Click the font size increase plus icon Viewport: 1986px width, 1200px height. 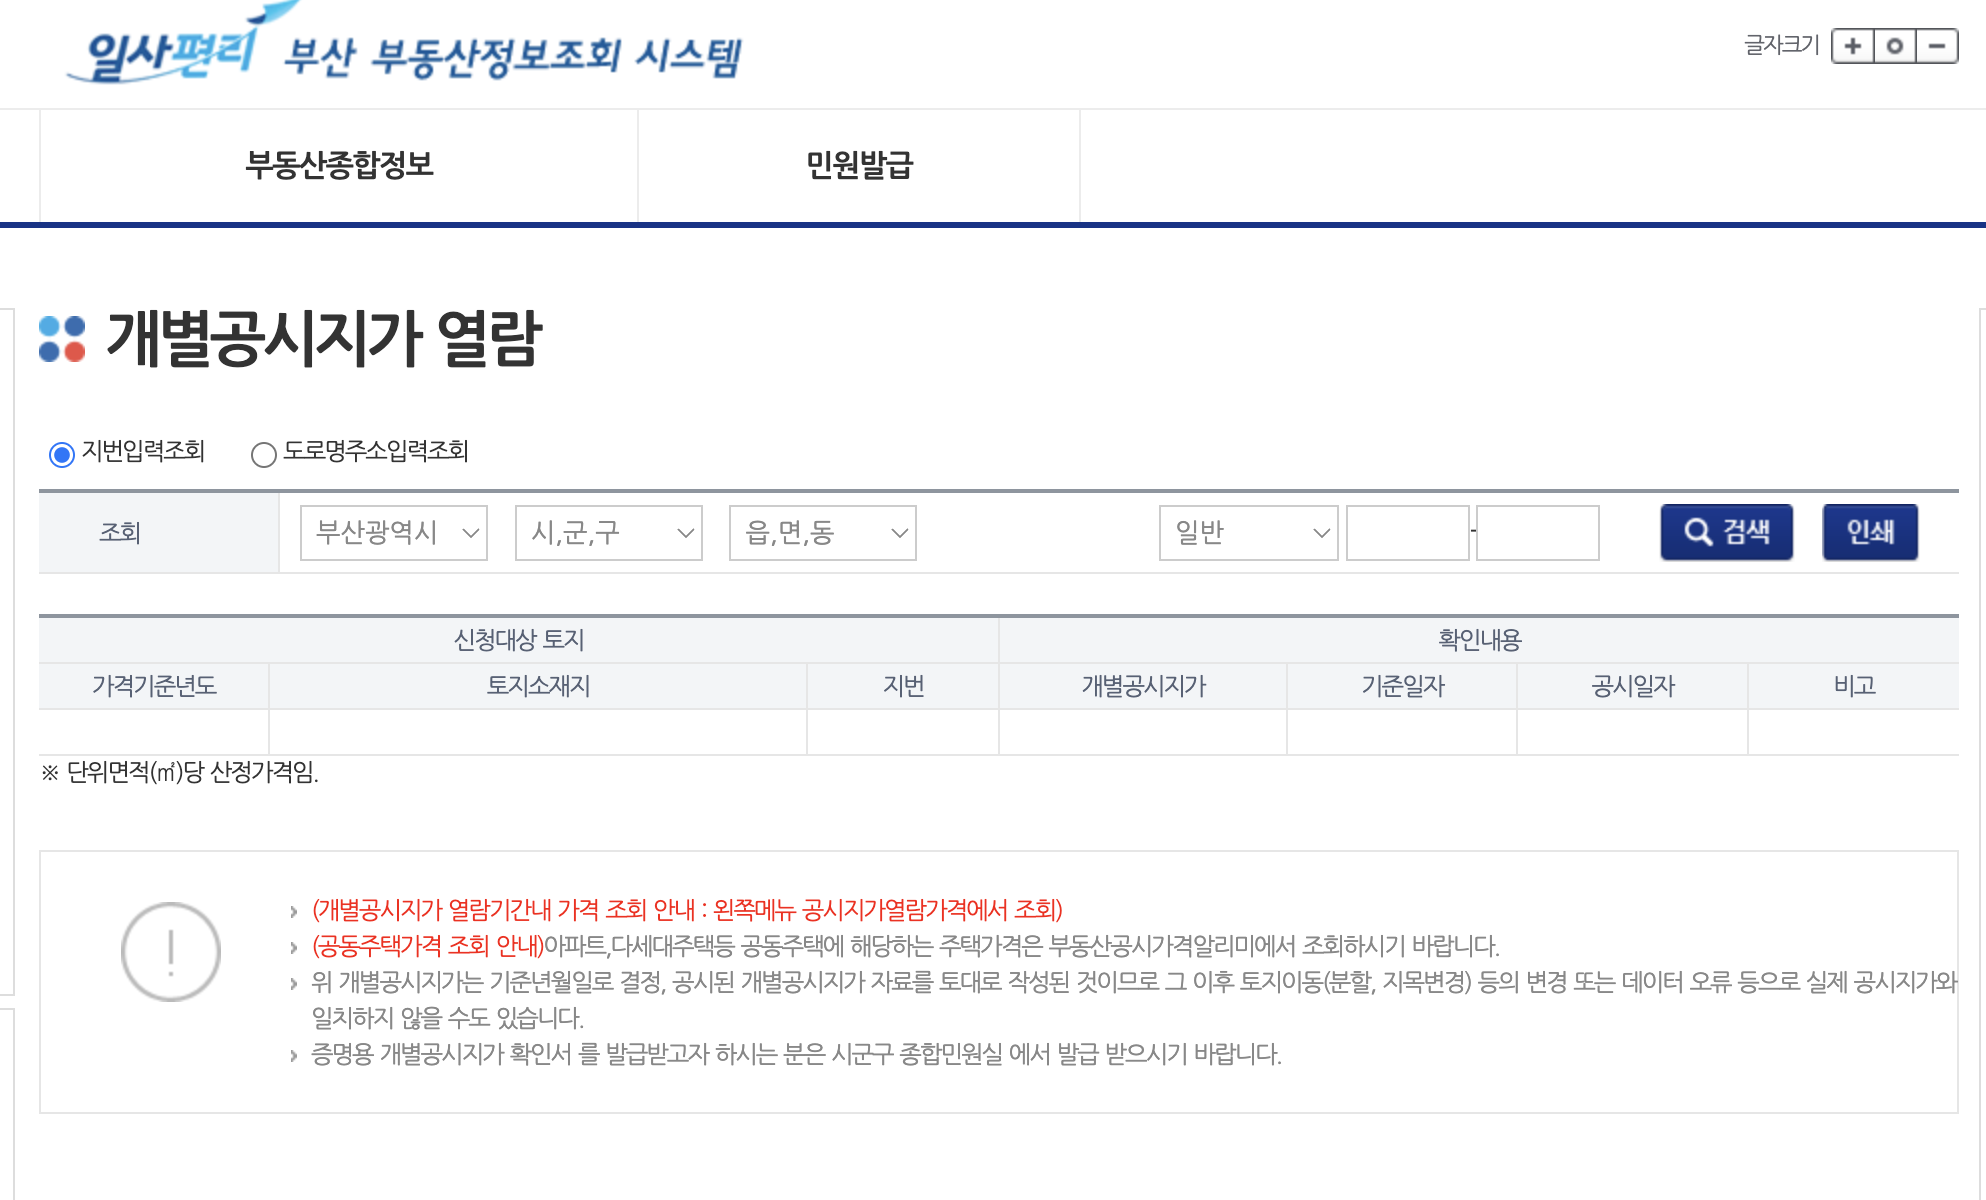pyautogui.click(x=1853, y=46)
